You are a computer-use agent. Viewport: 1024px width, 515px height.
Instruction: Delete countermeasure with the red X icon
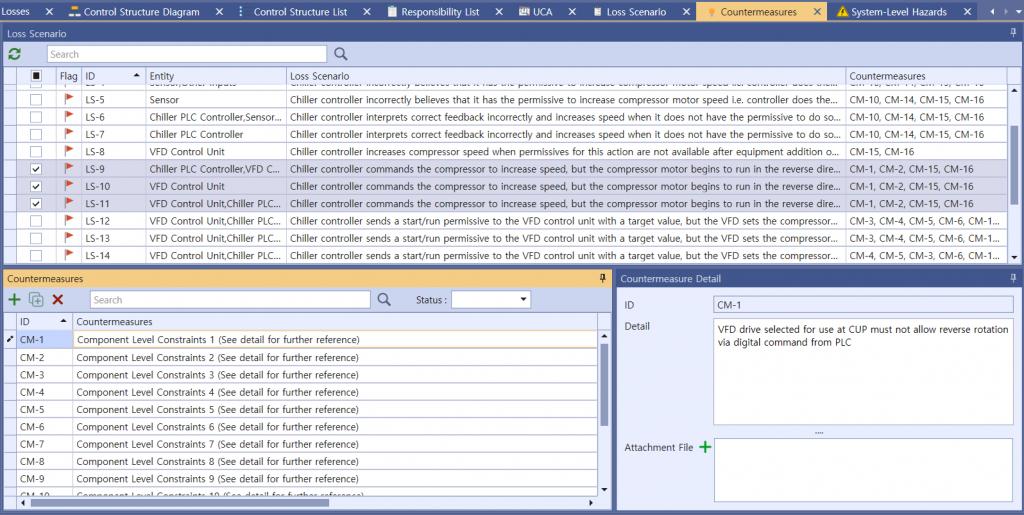click(58, 299)
